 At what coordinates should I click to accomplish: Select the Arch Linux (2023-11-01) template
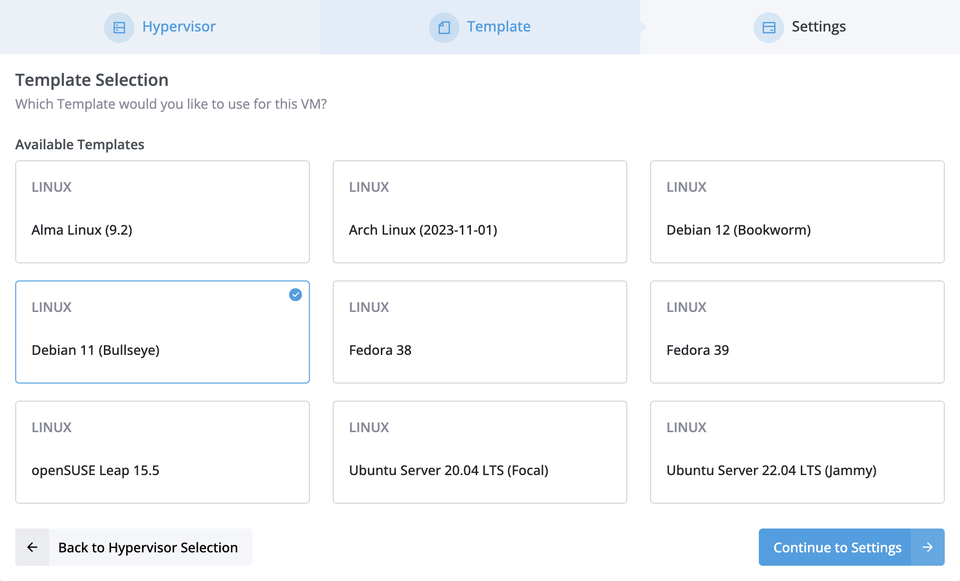coord(479,212)
